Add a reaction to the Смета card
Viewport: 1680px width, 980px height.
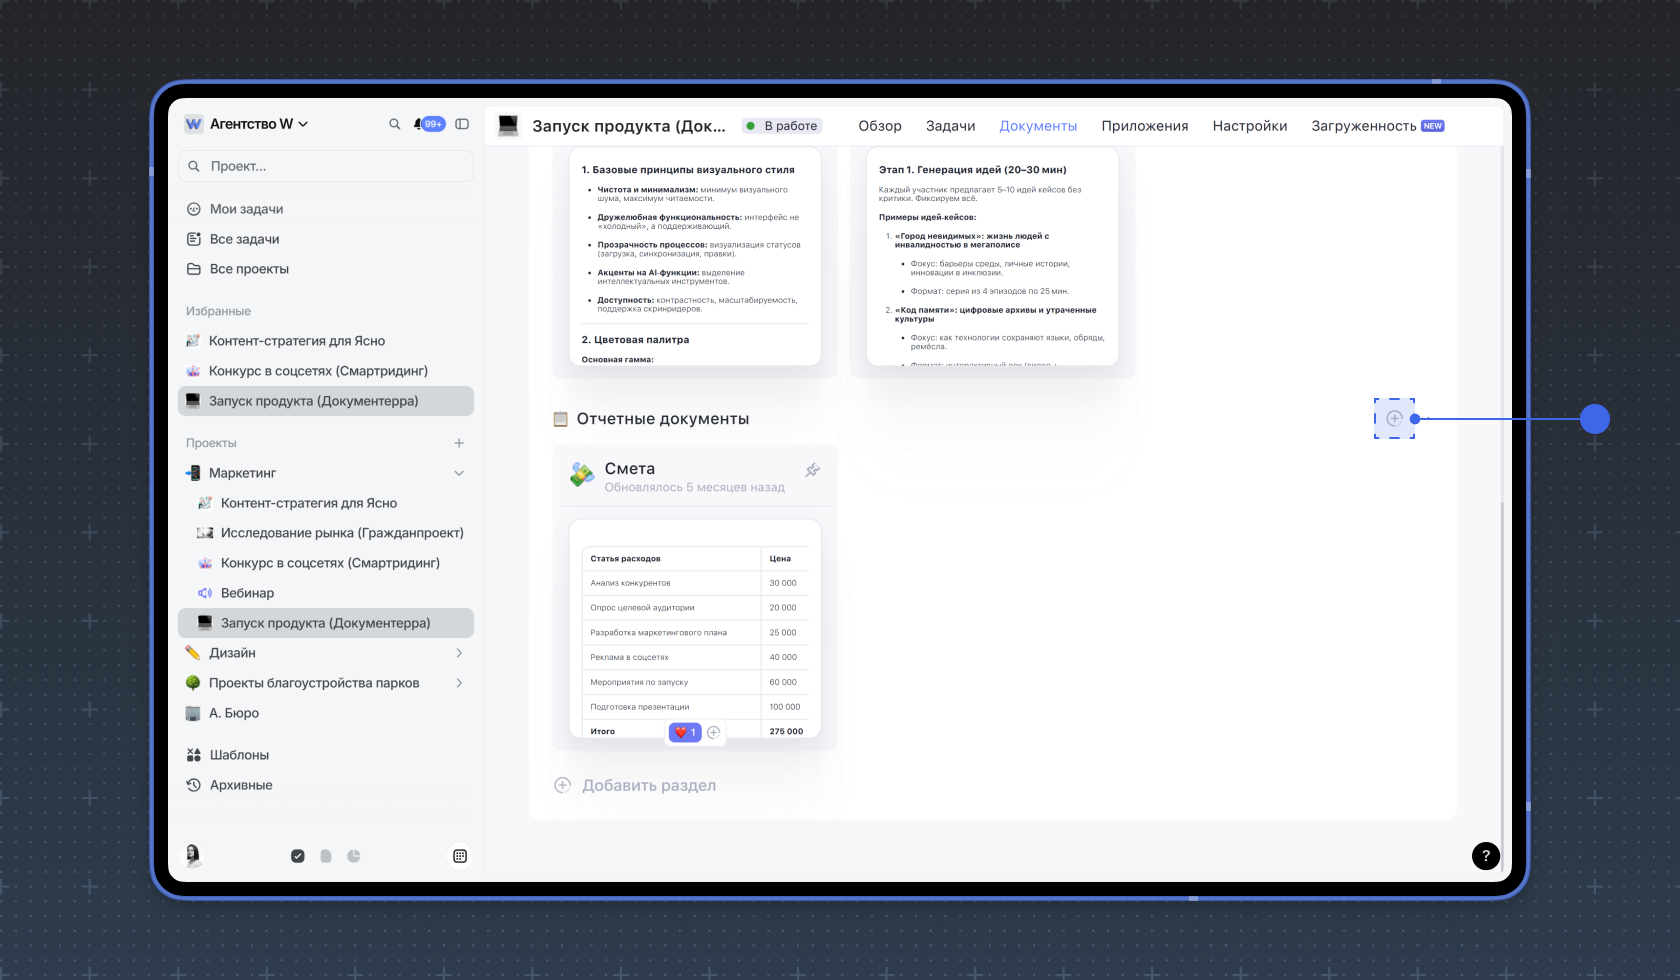pyautogui.click(x=714, y=732)
